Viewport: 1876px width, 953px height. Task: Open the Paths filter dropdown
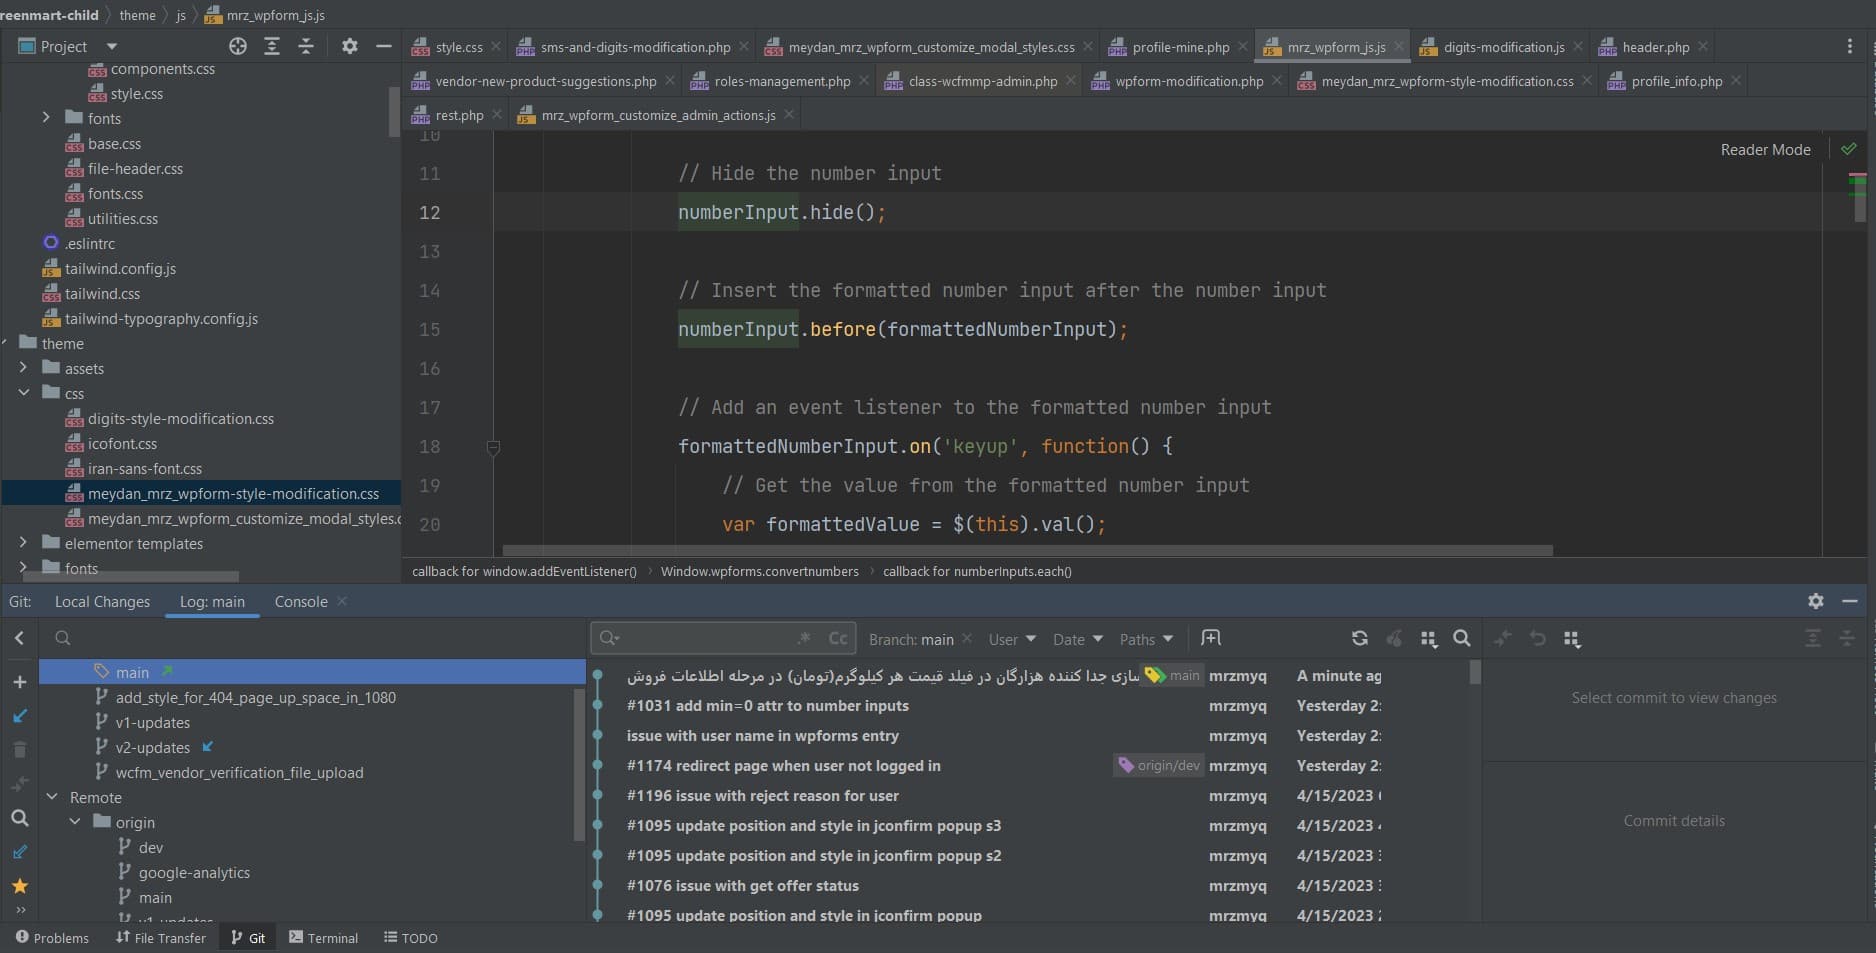(x=1146, y=639)
